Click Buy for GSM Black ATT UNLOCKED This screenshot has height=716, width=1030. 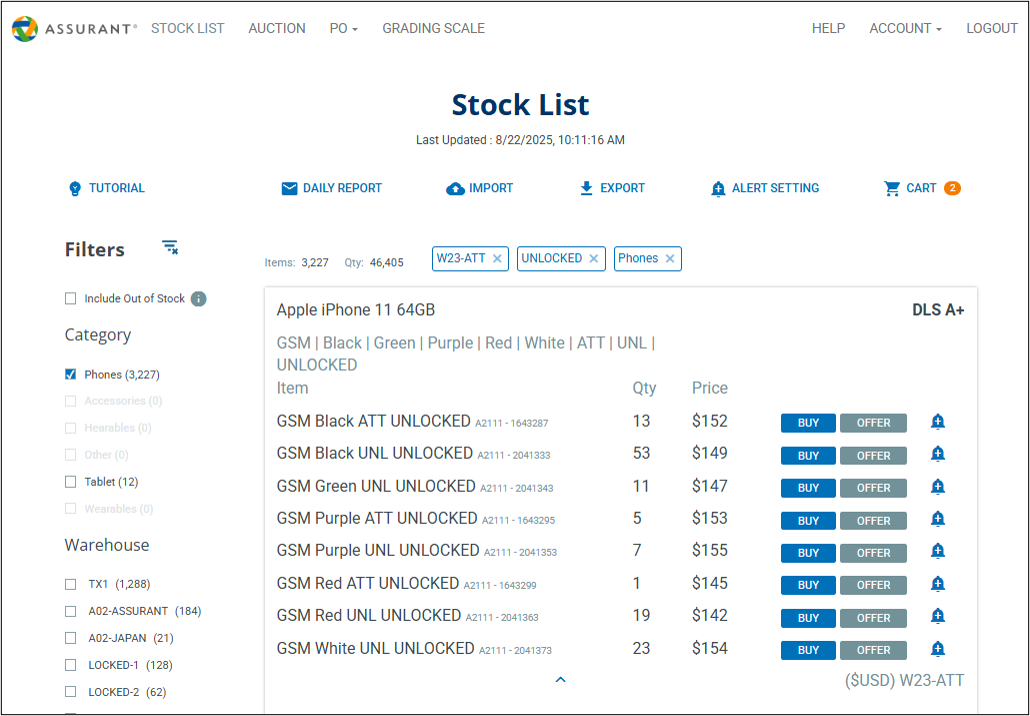pos(808,423)
